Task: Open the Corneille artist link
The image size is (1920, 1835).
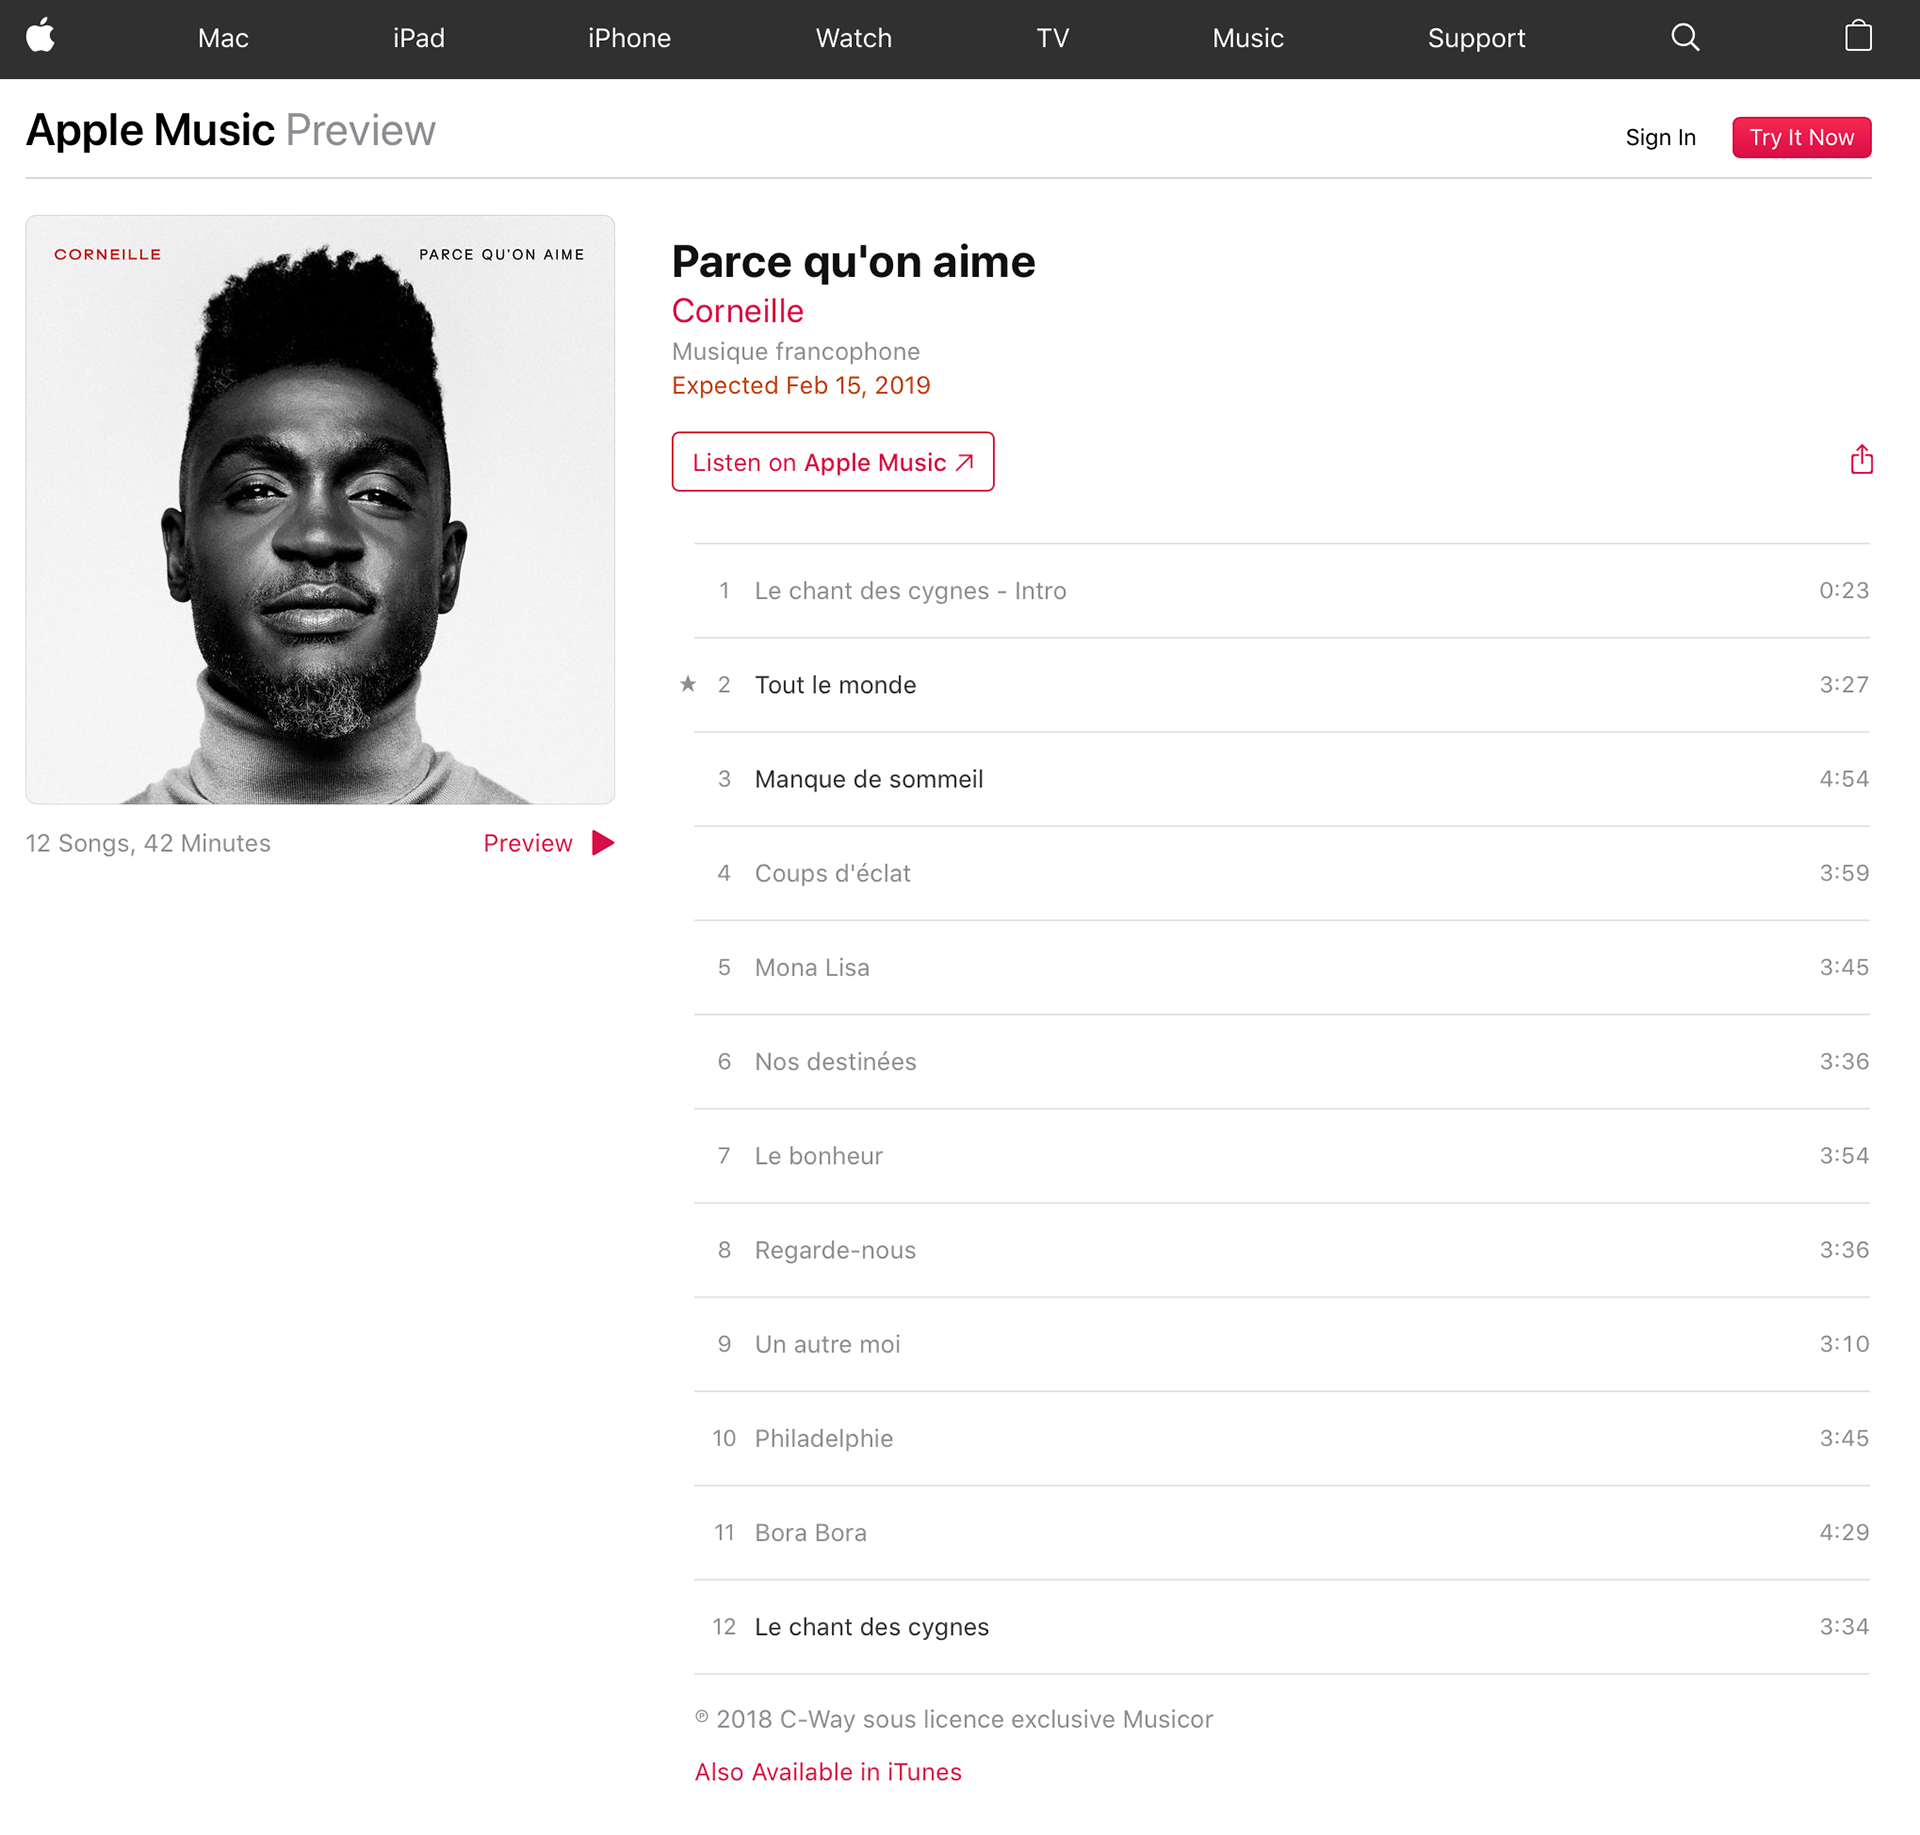Action: click(x=738, y=311)
